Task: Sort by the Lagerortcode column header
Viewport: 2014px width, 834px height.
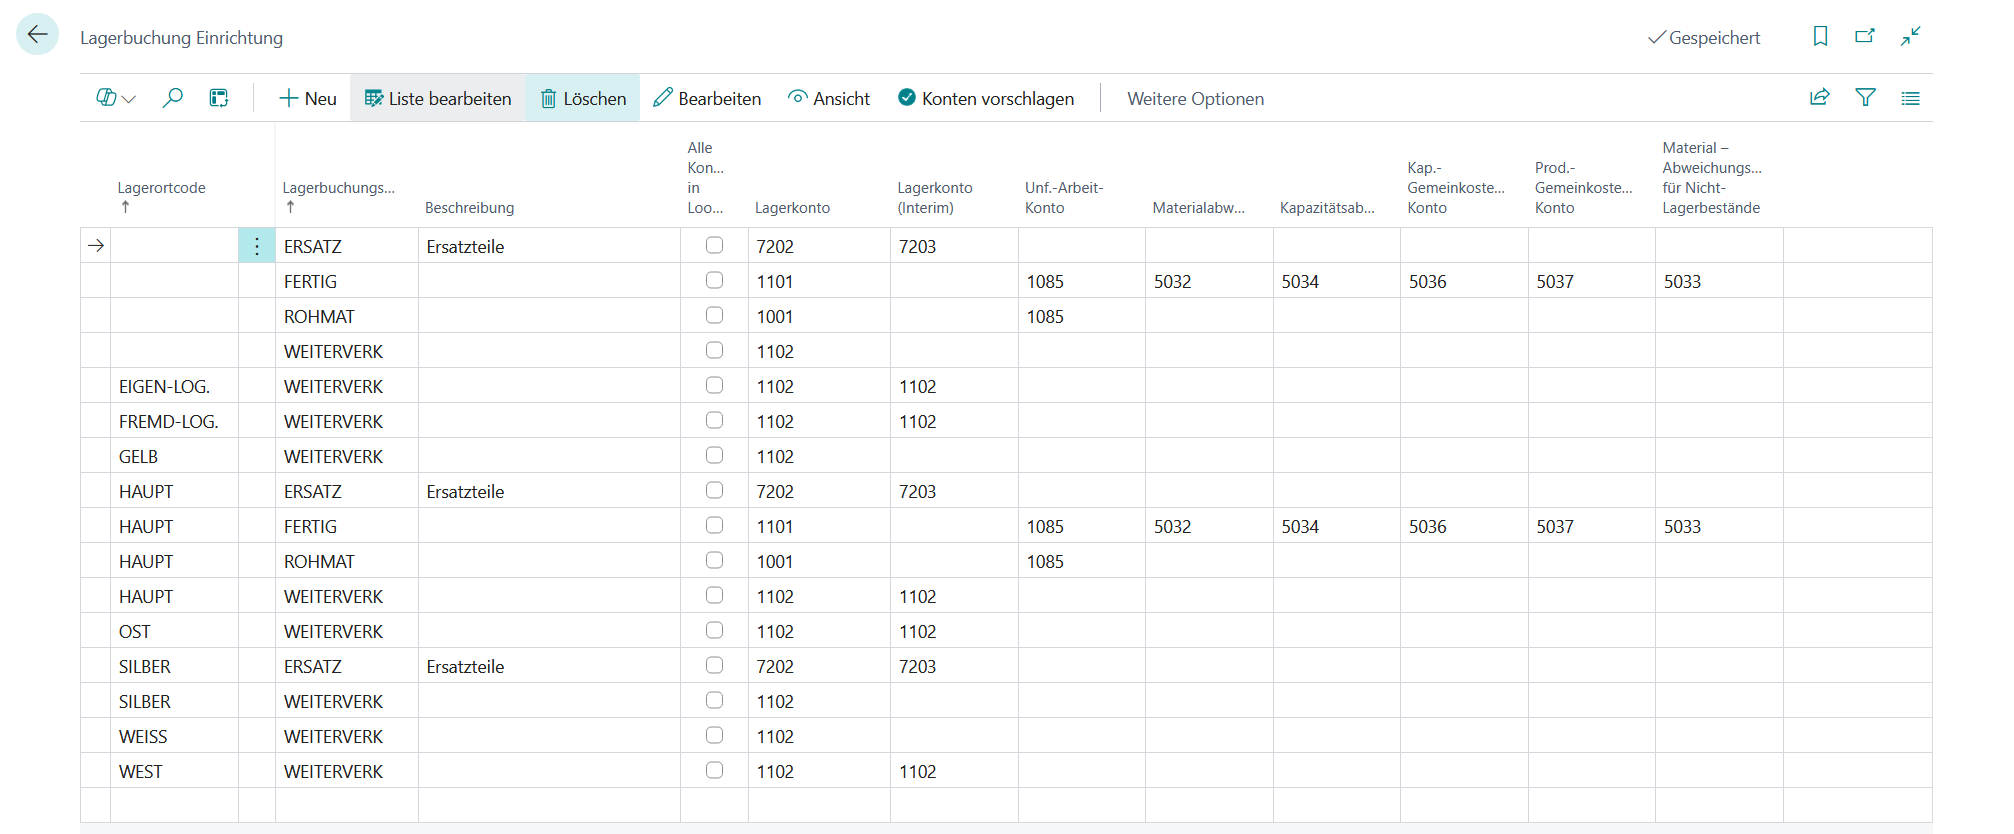Action: pyautogui.click(x=161, y=188)
